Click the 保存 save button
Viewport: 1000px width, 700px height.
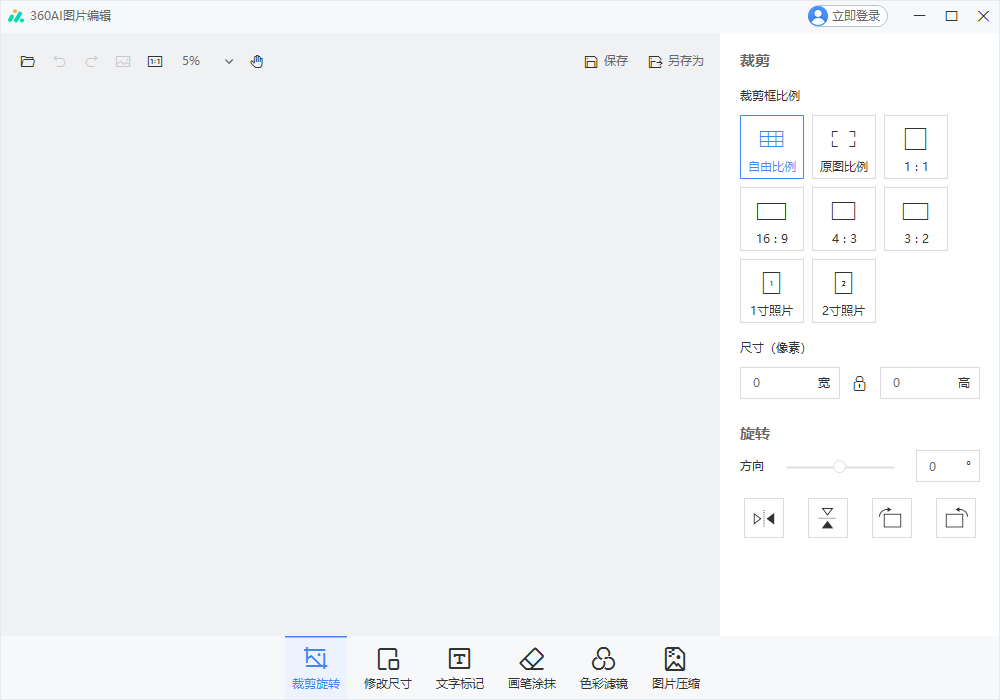[x=606, y=61]
